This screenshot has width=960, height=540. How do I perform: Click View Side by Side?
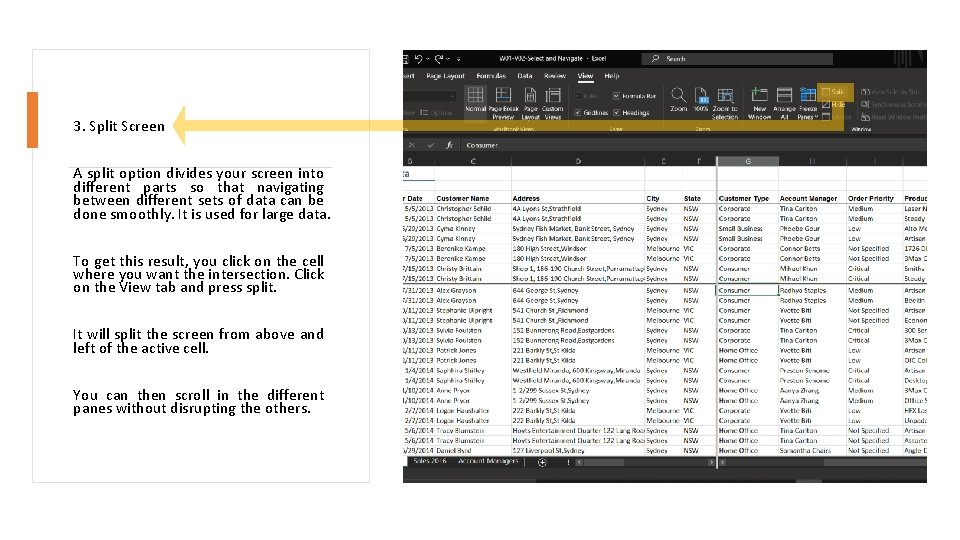[x=891, y=92]
